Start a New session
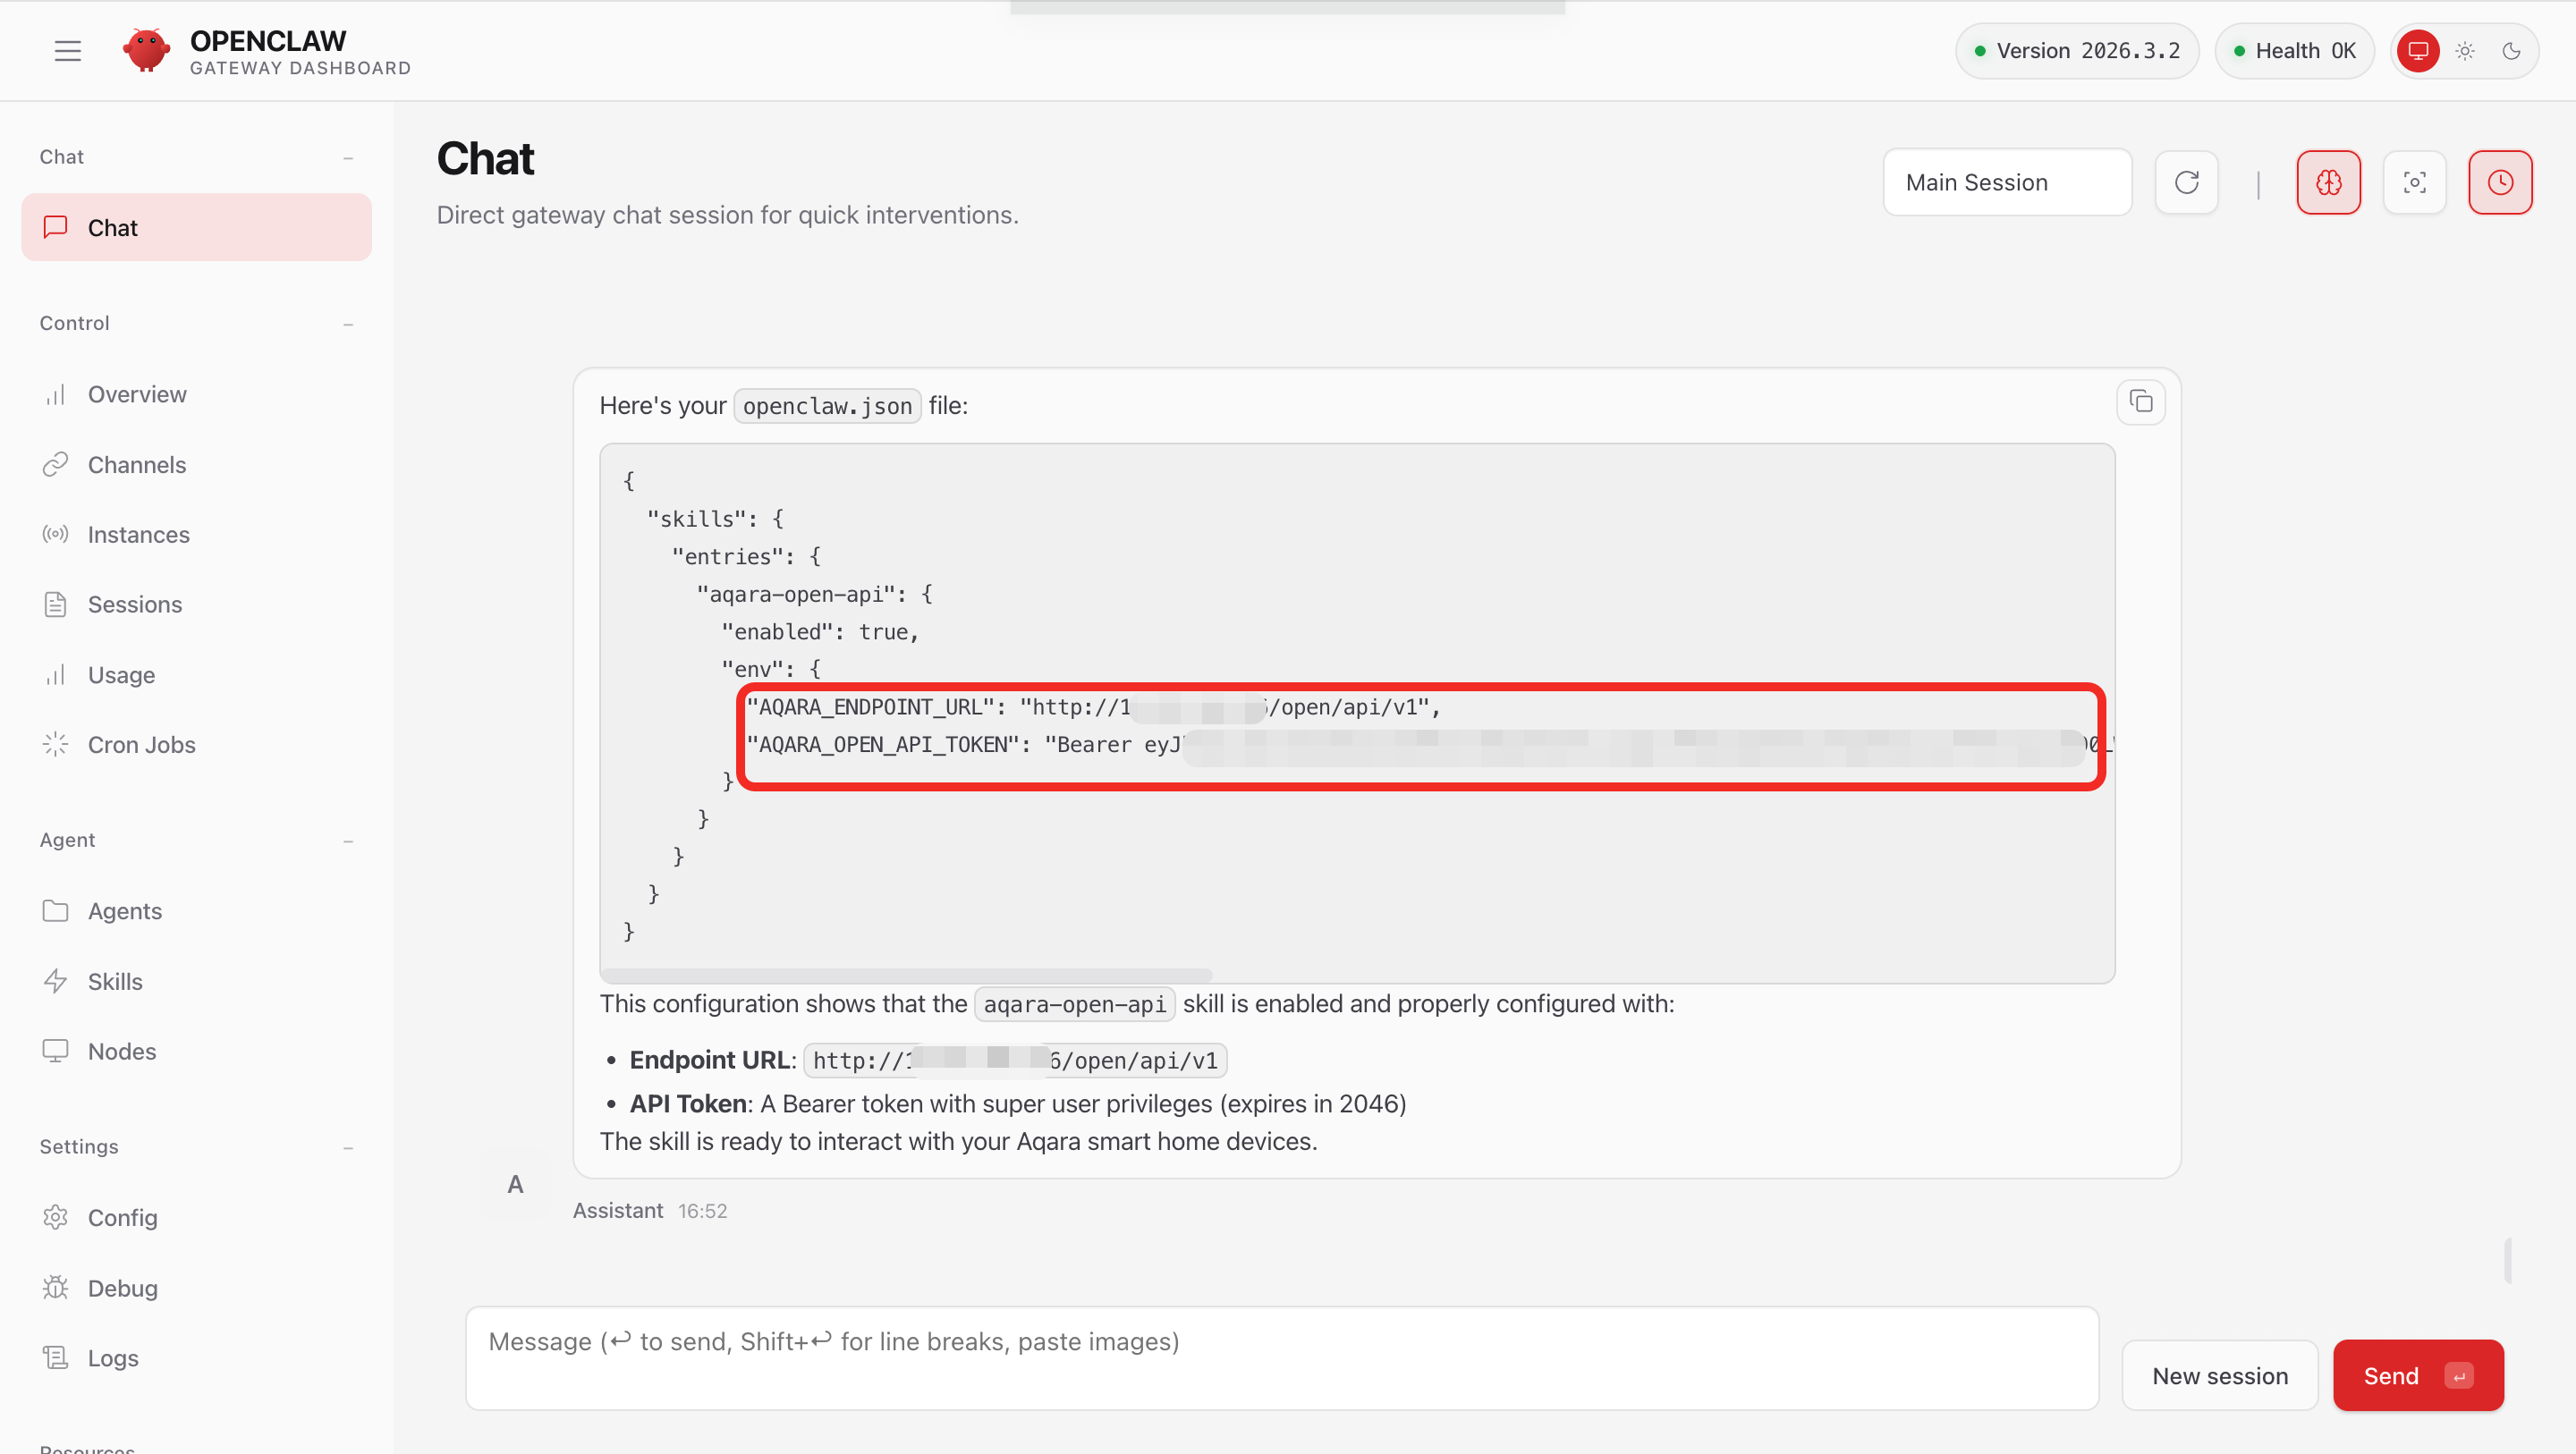The width and height of the screenshot is (2576, 1454). (x=2219, y=1375)
